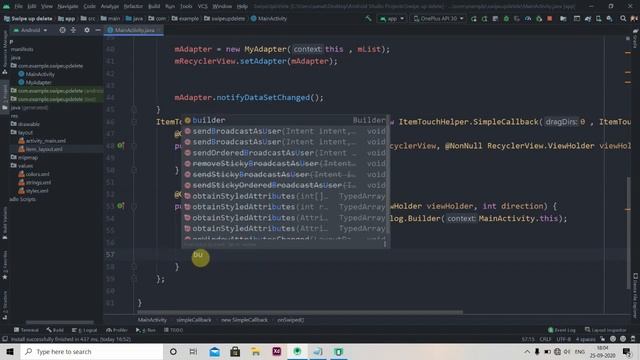The width and height of the screenshot is (640, 360).
Task: Choose sendOrderedBroadcastAsUser autocomplete suggestion
Action: click(285, 153)
